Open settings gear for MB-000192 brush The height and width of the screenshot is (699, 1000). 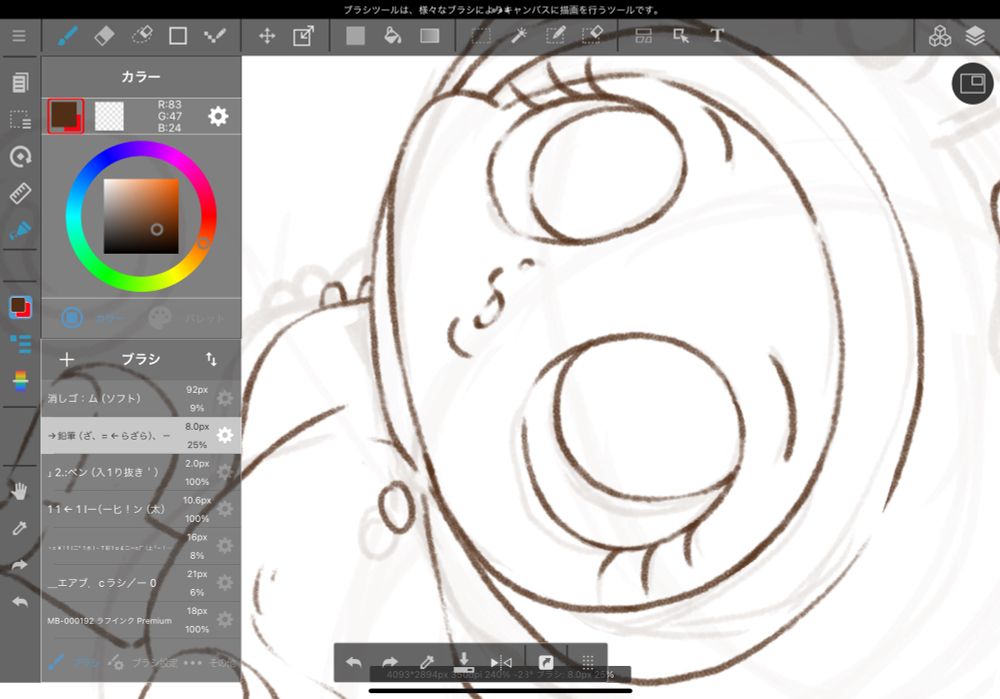(224, 620)
